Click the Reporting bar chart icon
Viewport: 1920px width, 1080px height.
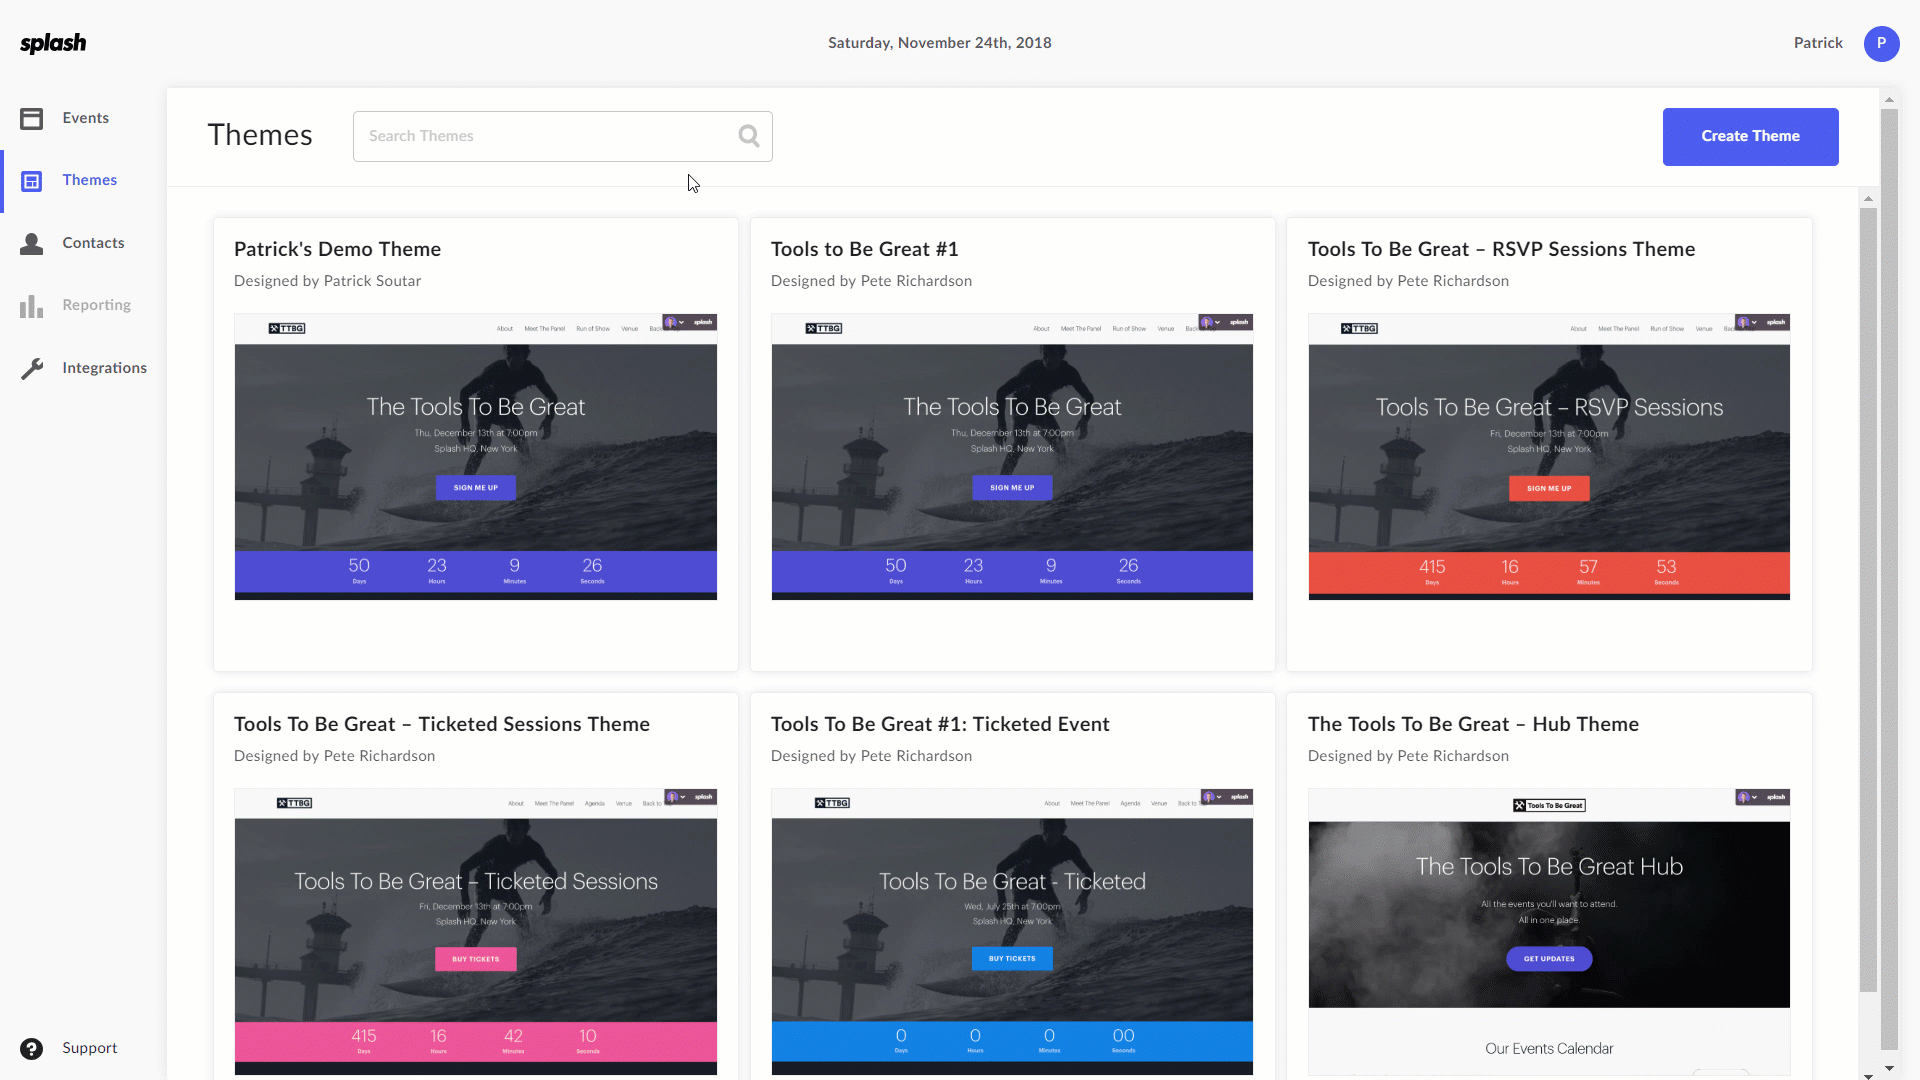(31, 306)
